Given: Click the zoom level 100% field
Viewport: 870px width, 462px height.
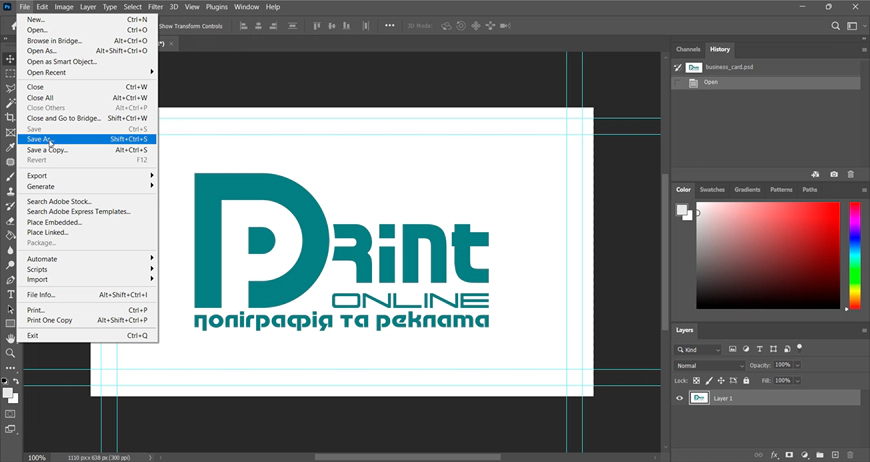Looking at the screenshot, I should tap(37, 458).
